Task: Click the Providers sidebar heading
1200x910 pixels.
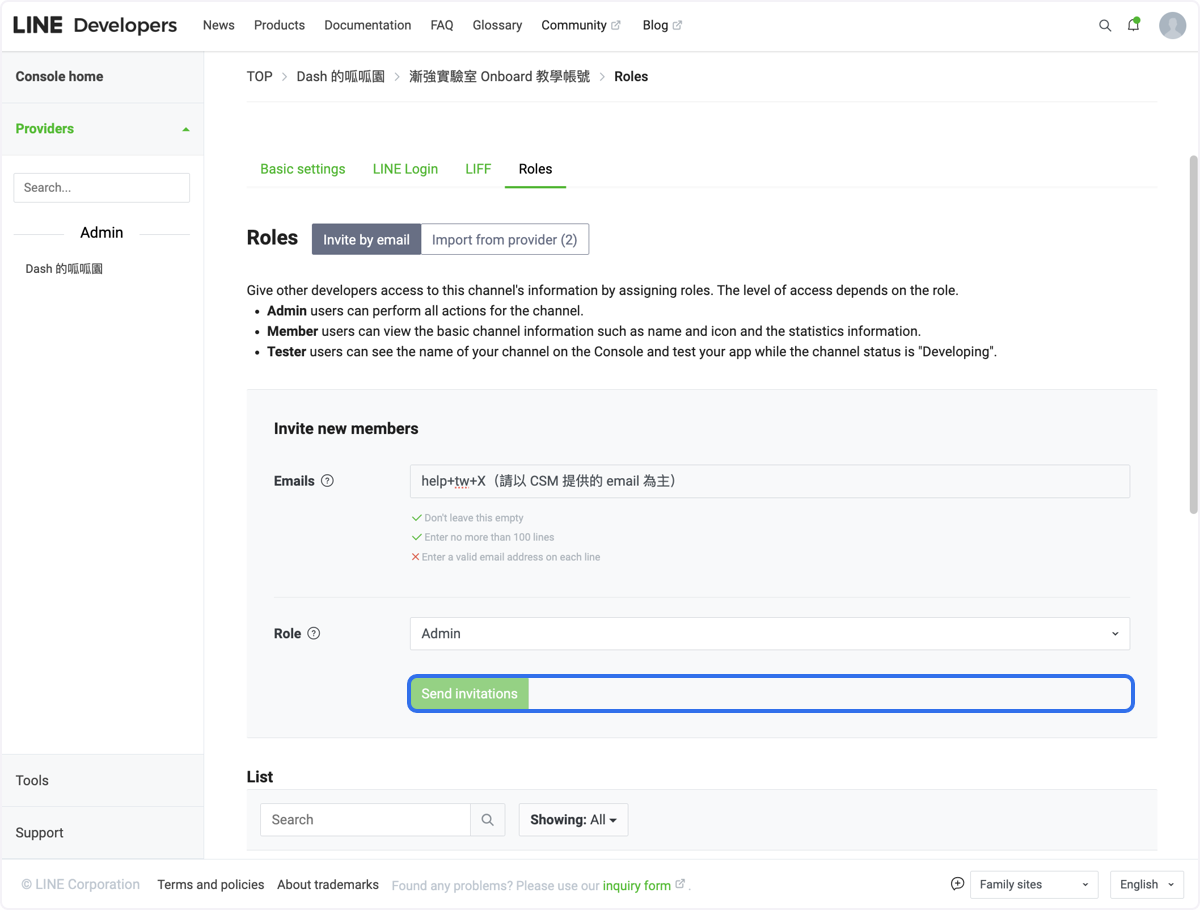Action: 45,129
